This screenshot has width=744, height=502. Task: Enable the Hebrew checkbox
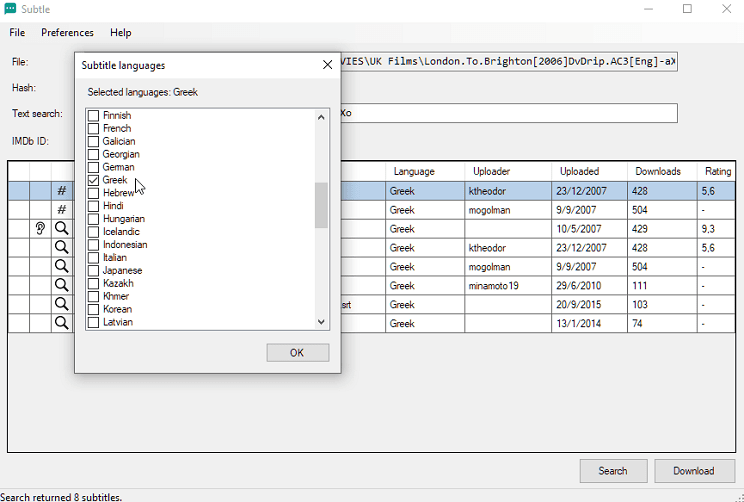[93, 193]
